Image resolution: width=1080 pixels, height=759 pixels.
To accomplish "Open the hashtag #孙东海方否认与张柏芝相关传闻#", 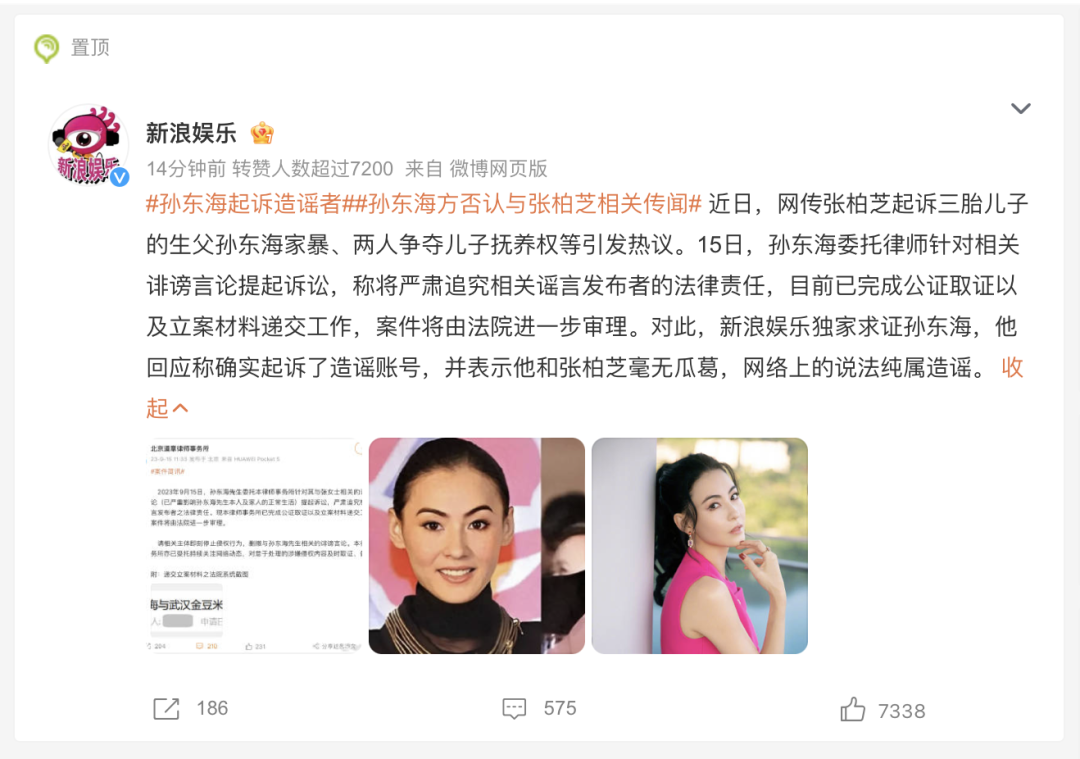I will [x=521, y=204].
